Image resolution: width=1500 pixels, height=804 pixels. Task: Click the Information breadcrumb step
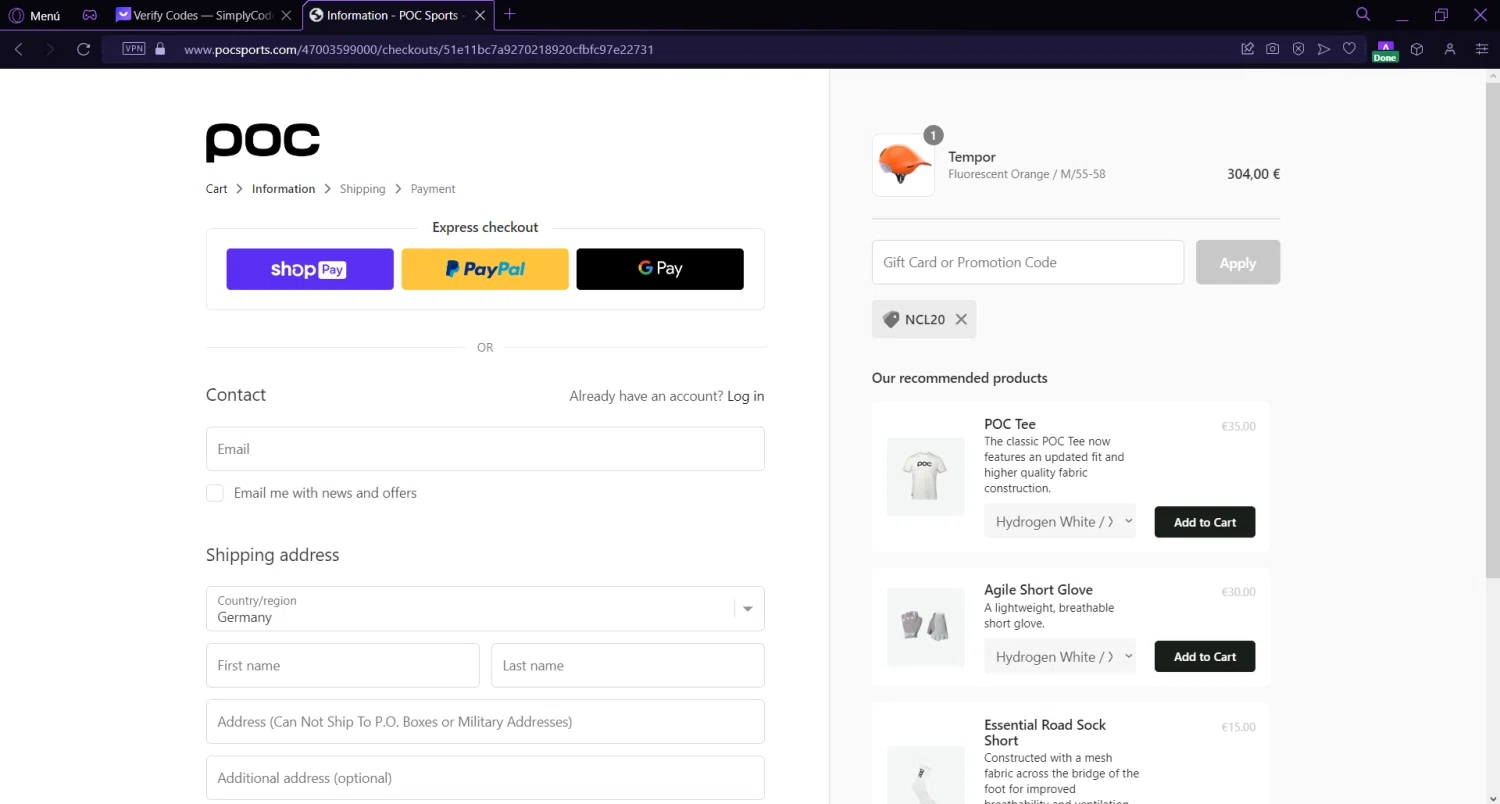(283, 189)
